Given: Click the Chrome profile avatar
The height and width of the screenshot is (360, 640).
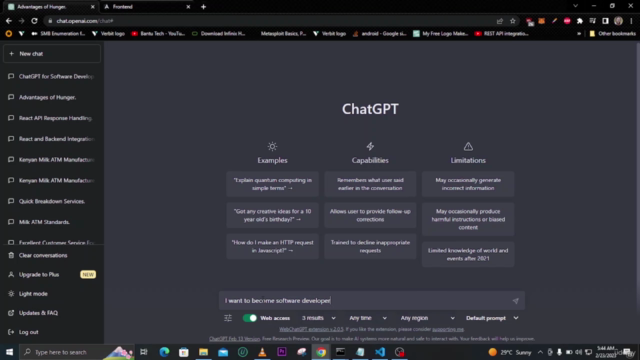Looking at the screenshot, I should (x=618, y=21).
